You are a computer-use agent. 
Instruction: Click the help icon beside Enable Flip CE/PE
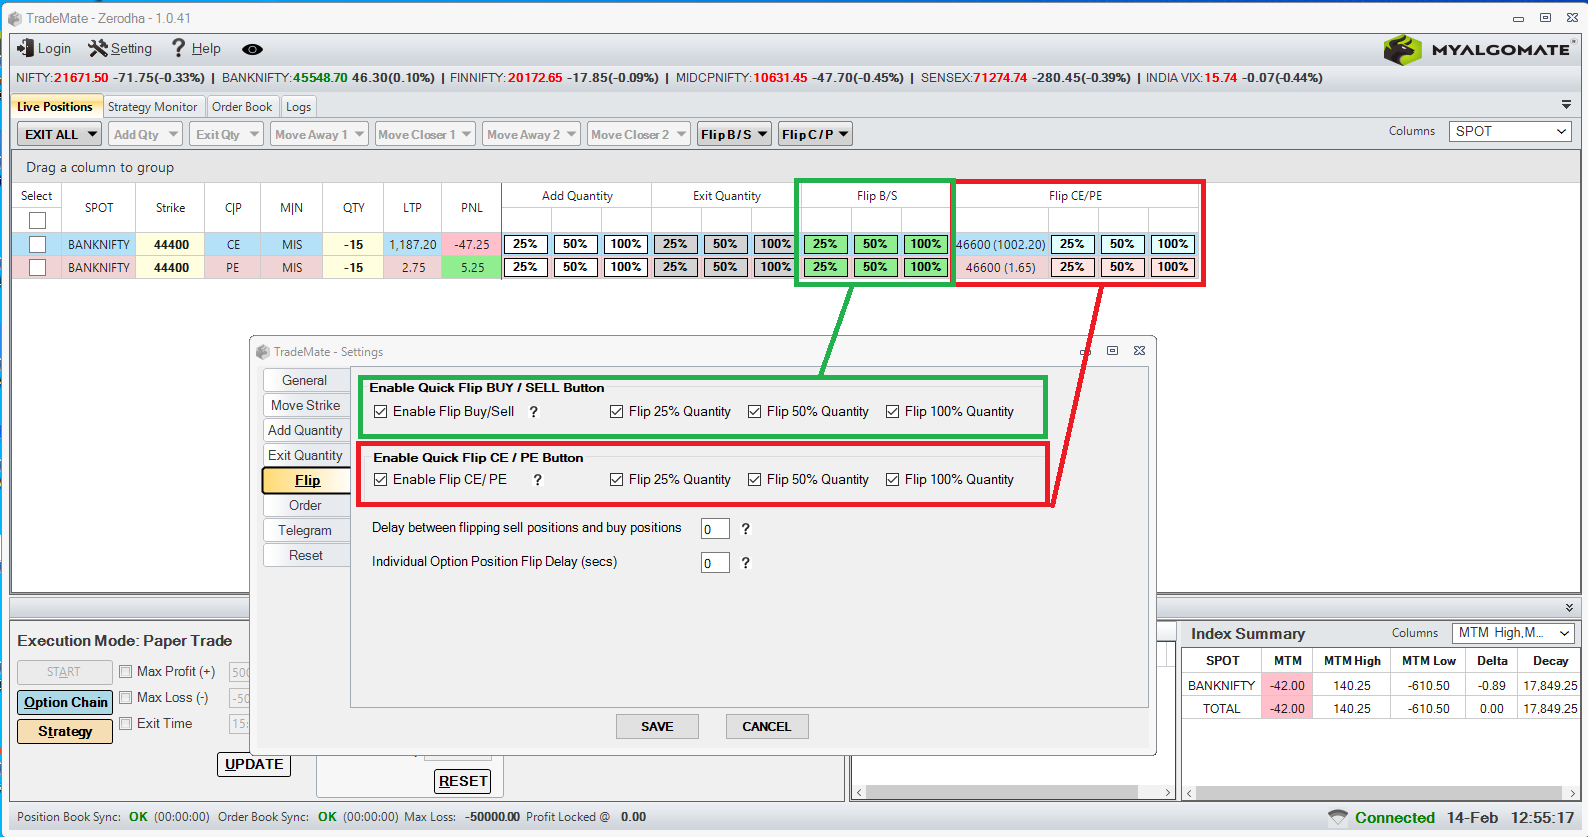(x=538, y=480)
